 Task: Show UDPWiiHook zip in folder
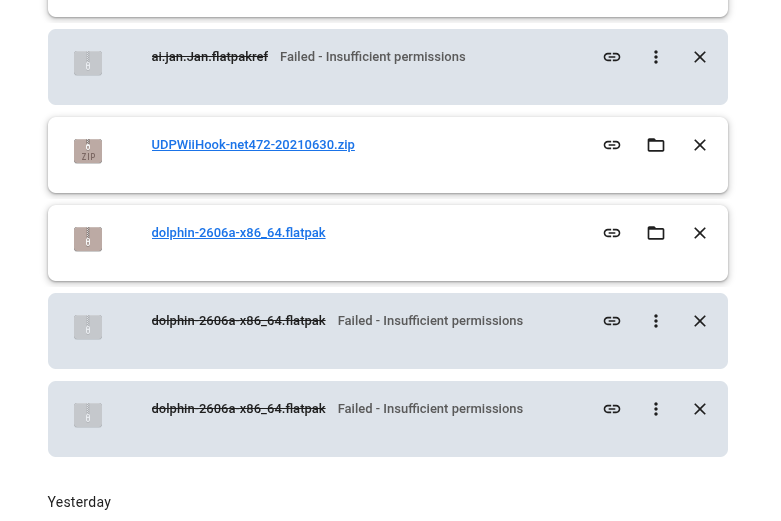point(656,145)
